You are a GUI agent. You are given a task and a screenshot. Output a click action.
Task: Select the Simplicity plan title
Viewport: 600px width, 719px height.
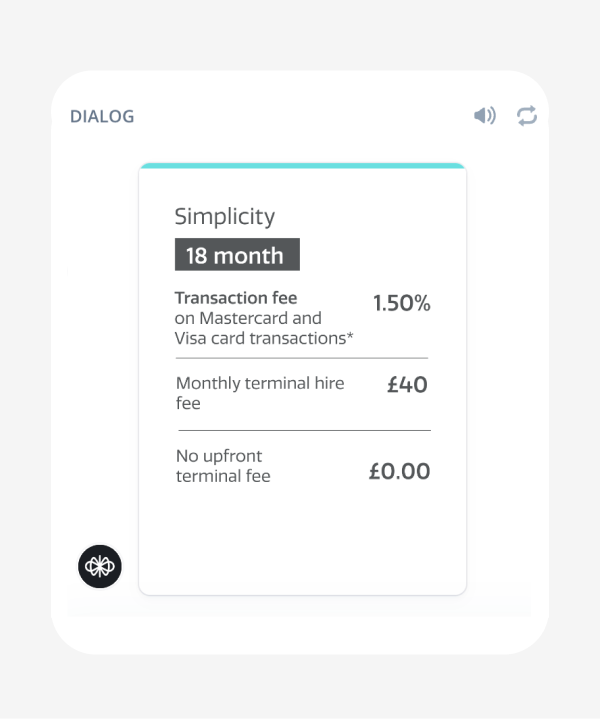tap(224, 216)
